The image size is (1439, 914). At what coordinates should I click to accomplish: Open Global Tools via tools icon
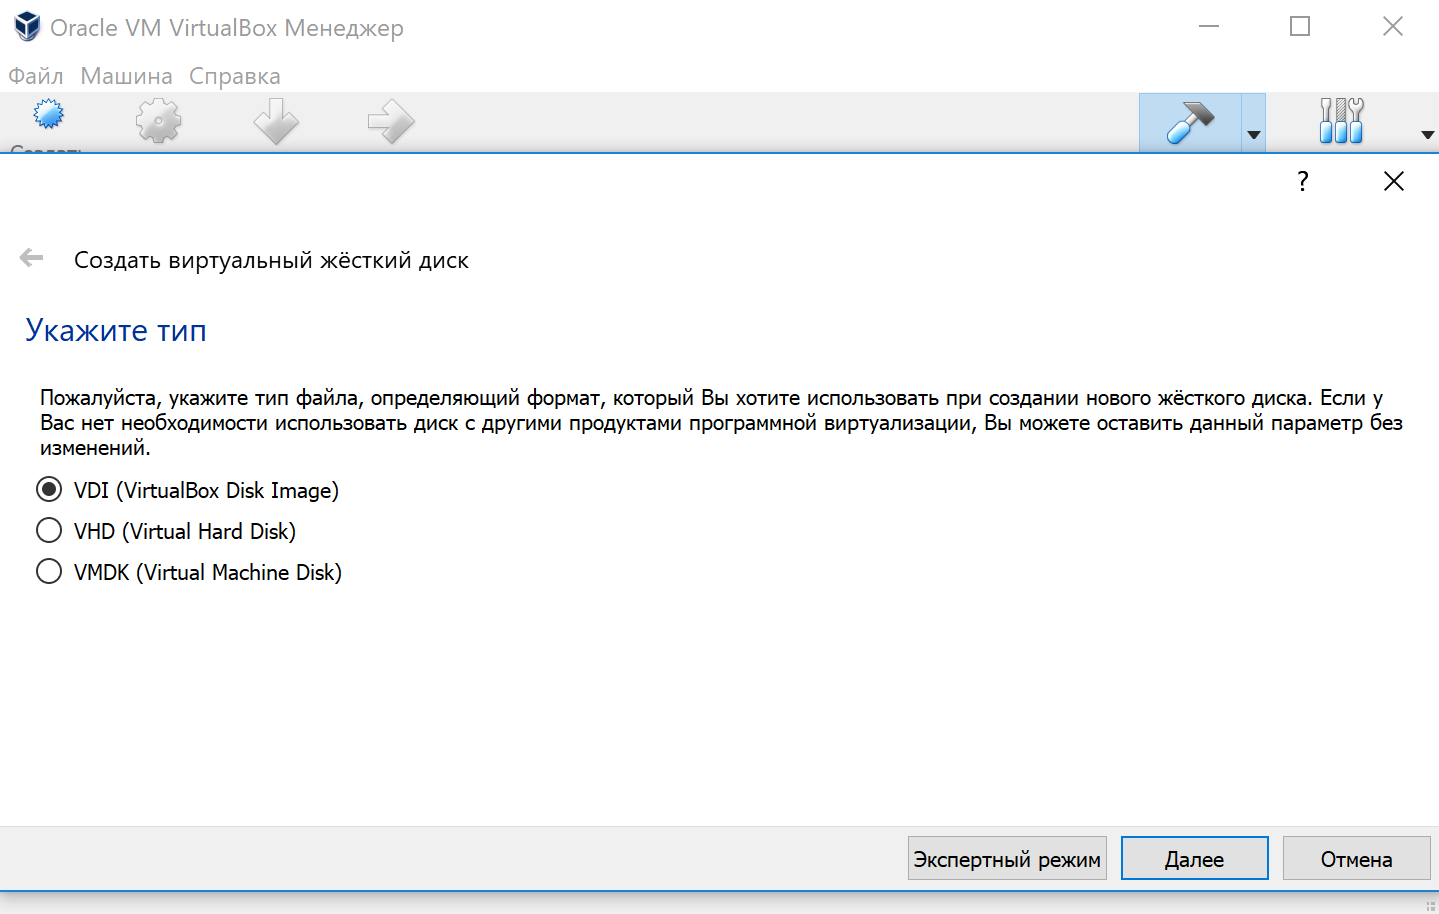[x=1340, y=120]
